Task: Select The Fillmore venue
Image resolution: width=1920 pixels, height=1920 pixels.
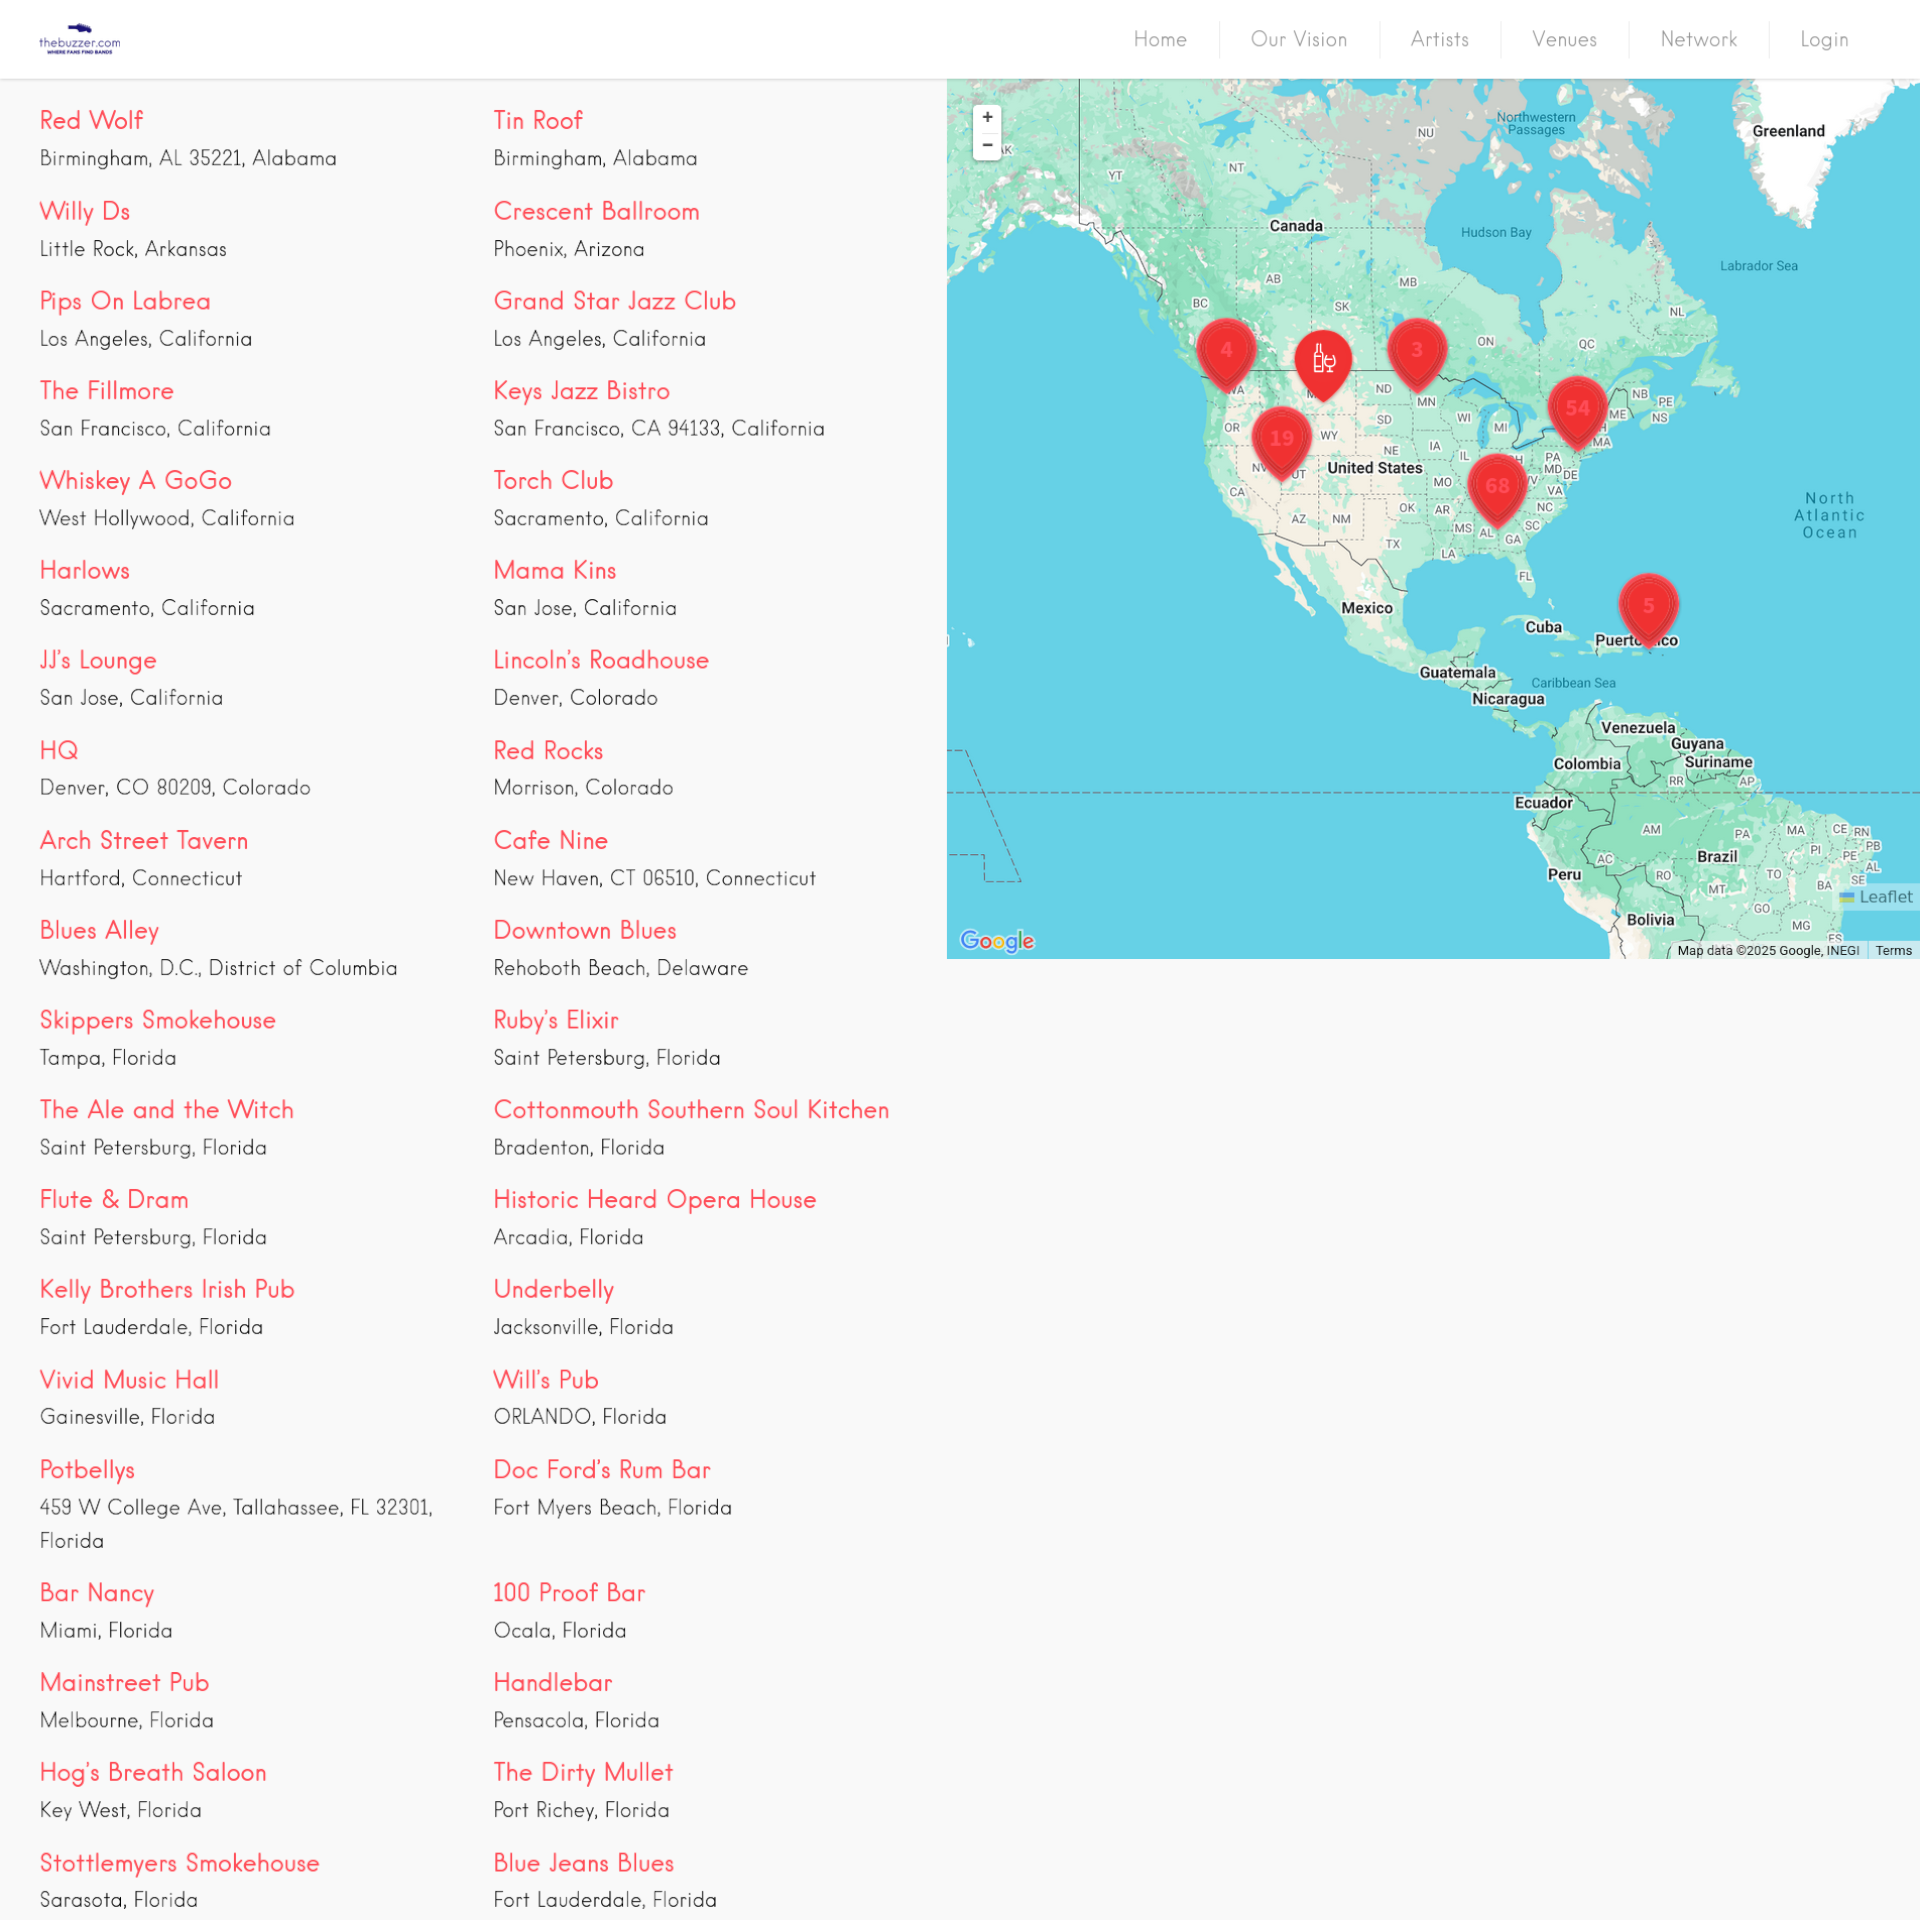Action: pyautogui.click(x=106, y=391)
